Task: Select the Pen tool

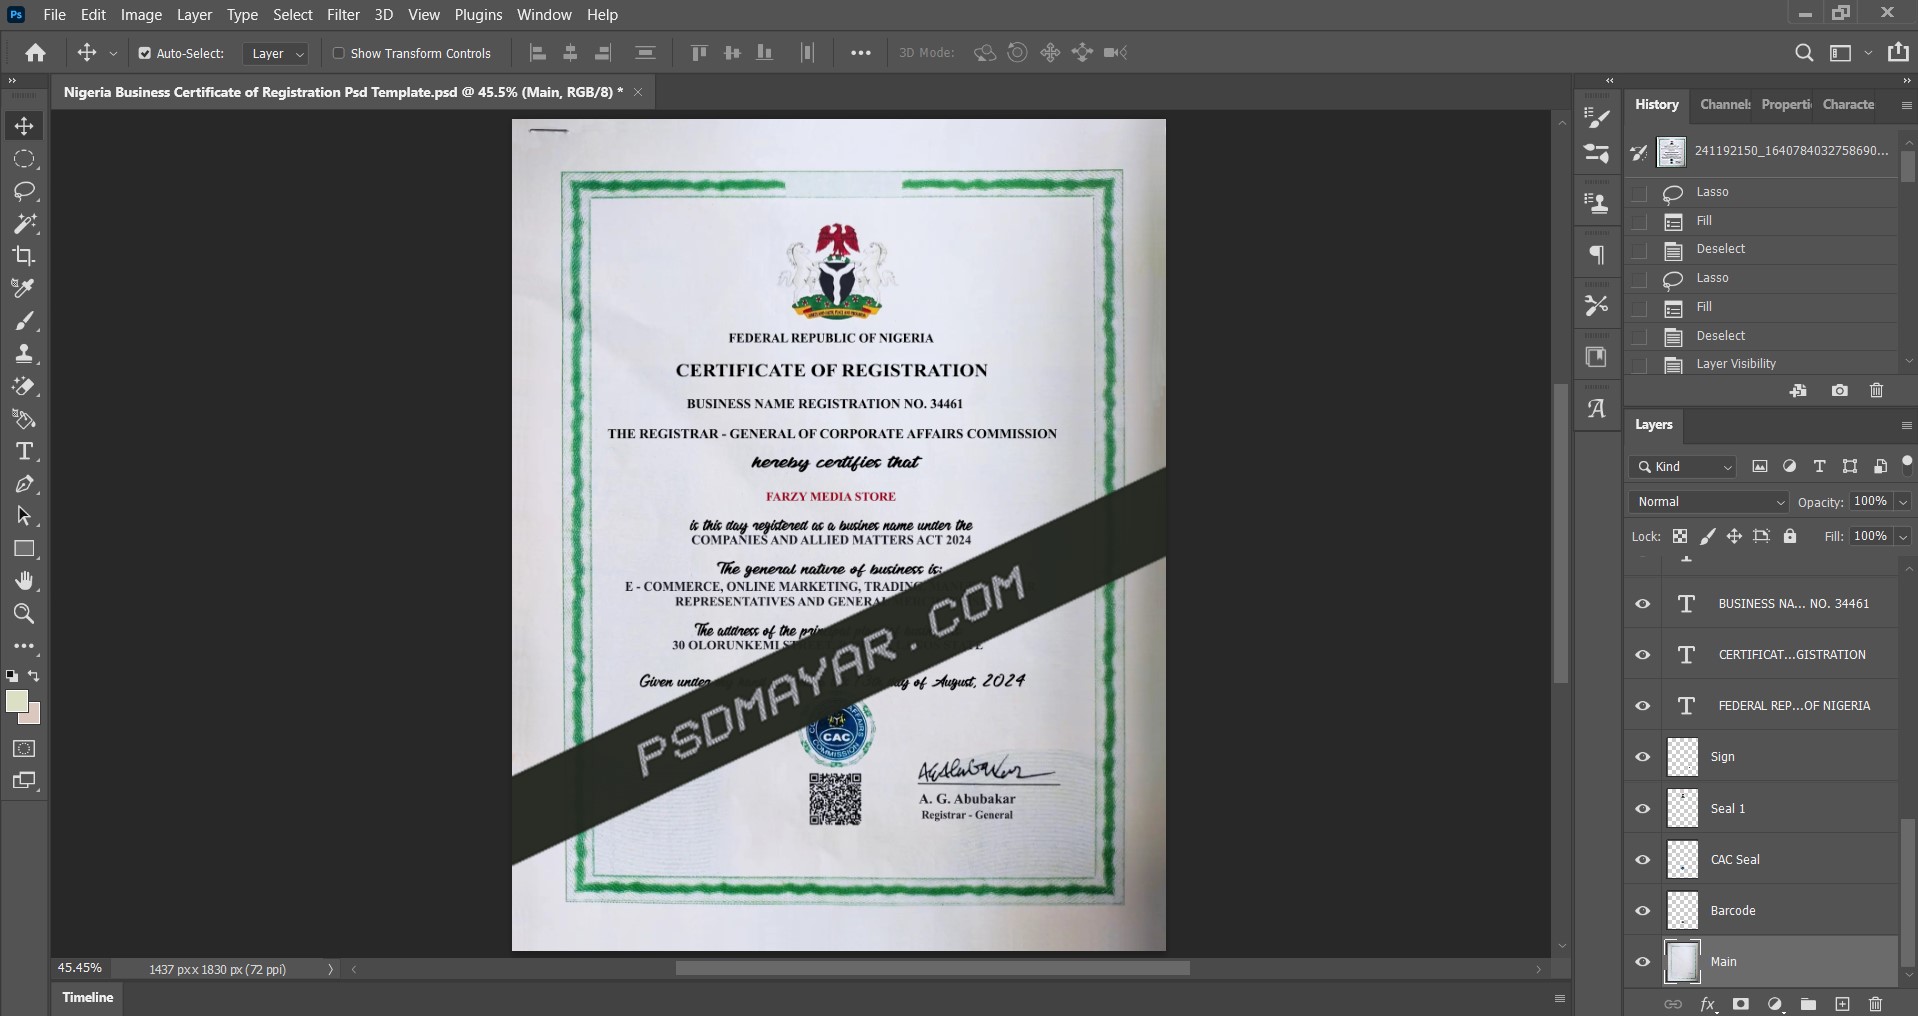Action: coord(24,484)
